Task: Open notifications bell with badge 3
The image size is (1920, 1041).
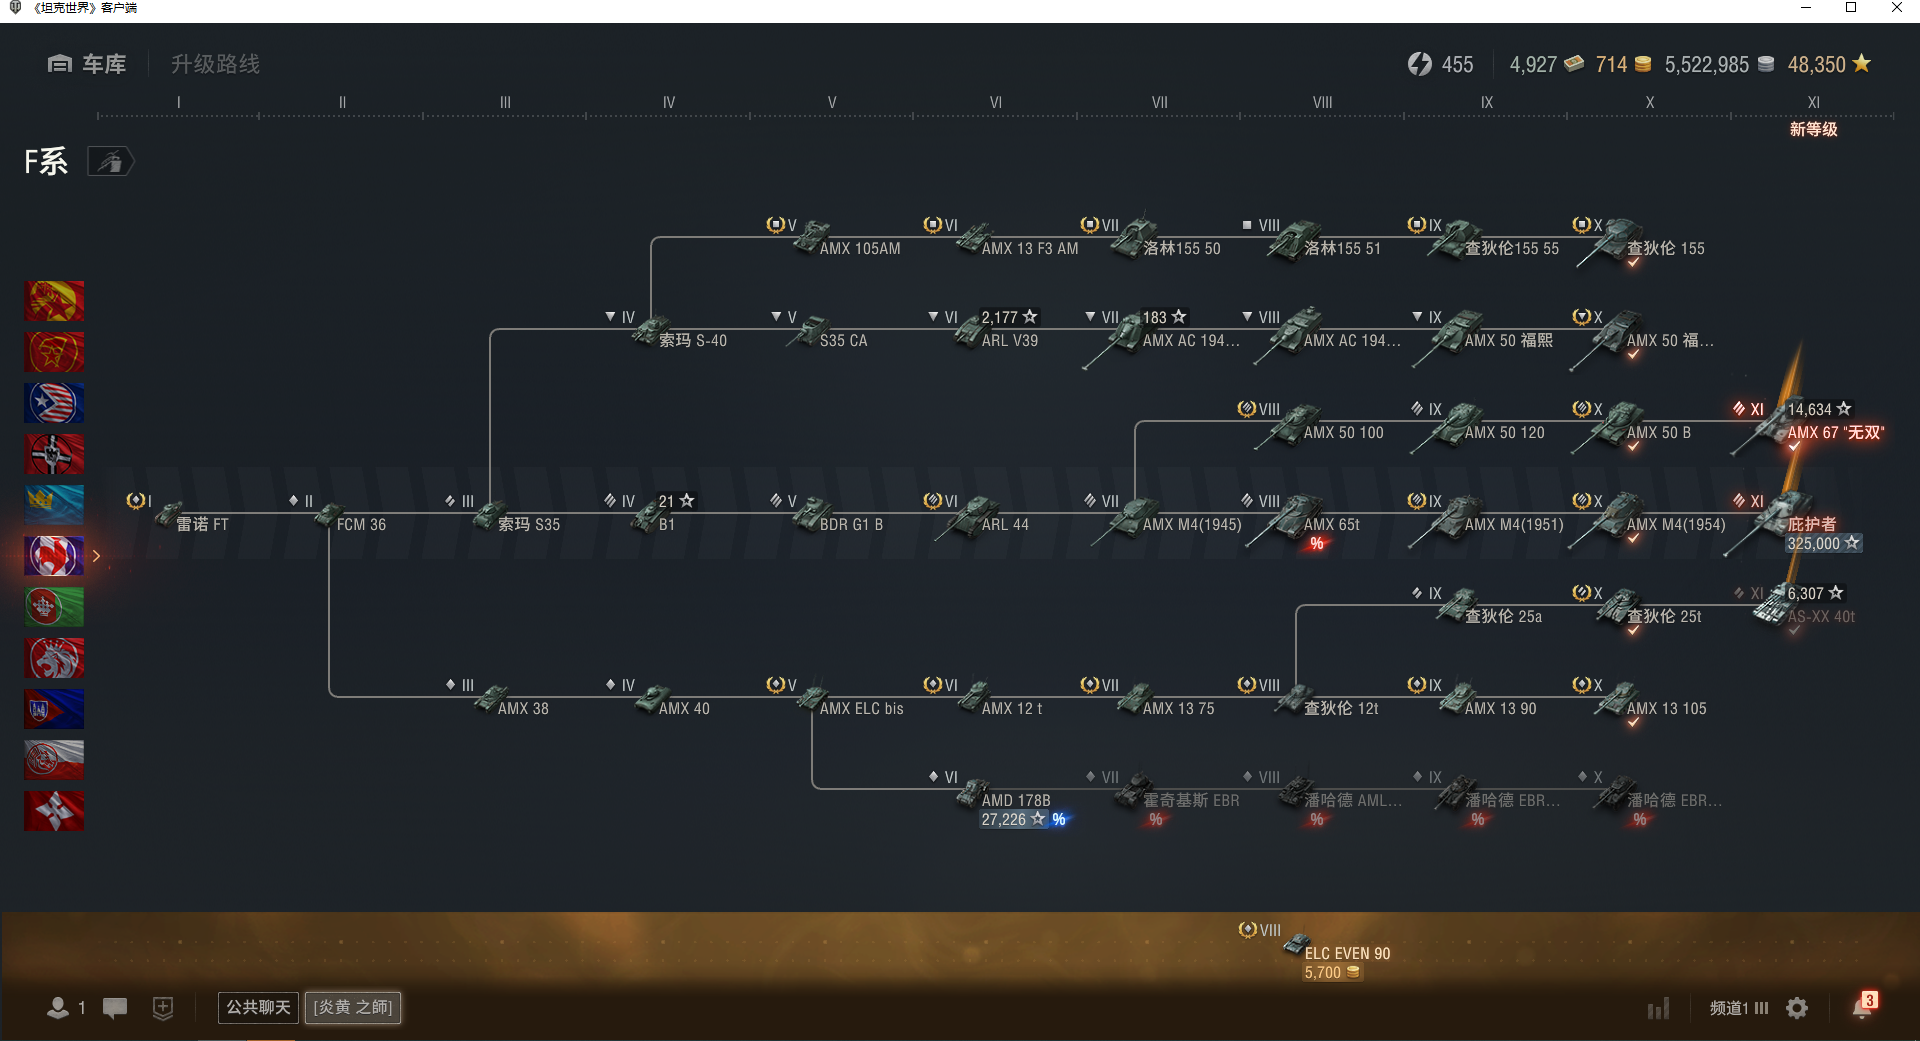Action: [x=1863, y=1006]
